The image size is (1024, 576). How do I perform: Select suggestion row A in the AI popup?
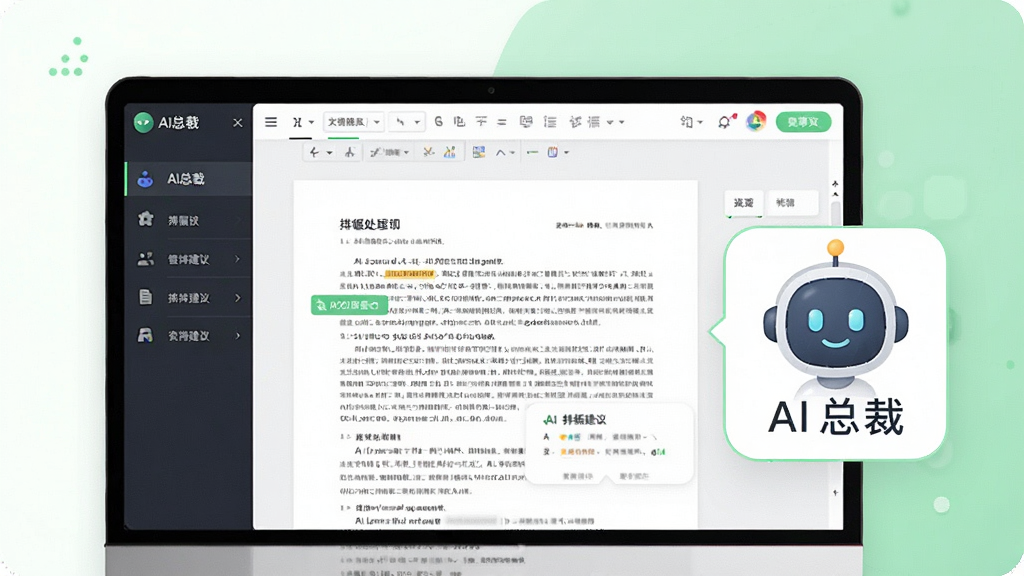[600, 437]
